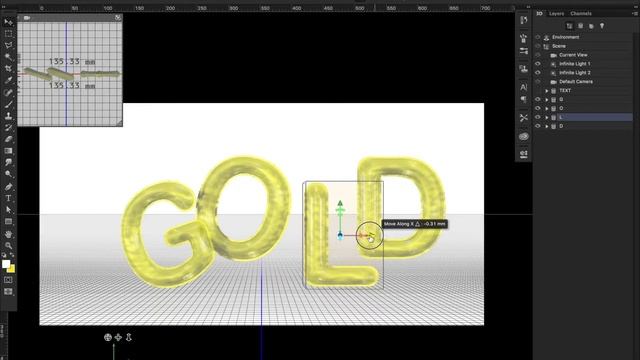Viewport: 640px width, 360px height.
Task: Hide the D mesh
Action: click(538, 126)
